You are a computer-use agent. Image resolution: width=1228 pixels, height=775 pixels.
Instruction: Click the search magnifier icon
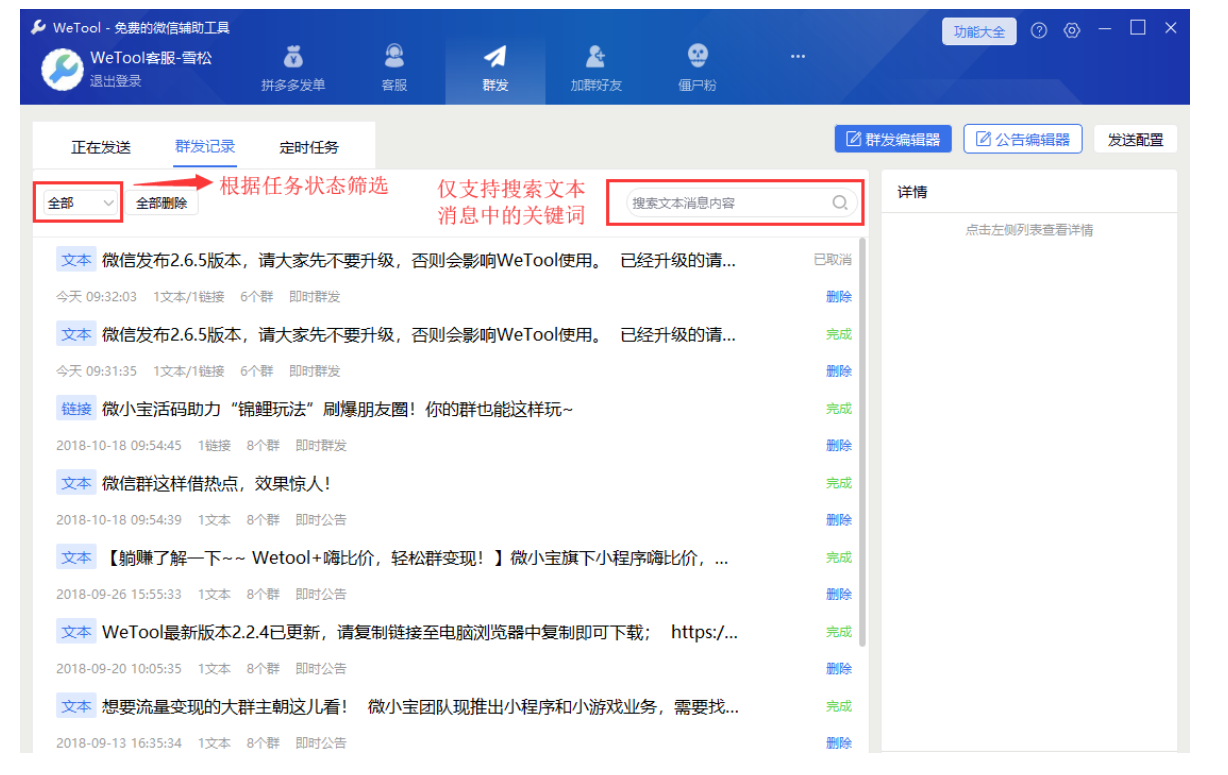pos(840,203)
